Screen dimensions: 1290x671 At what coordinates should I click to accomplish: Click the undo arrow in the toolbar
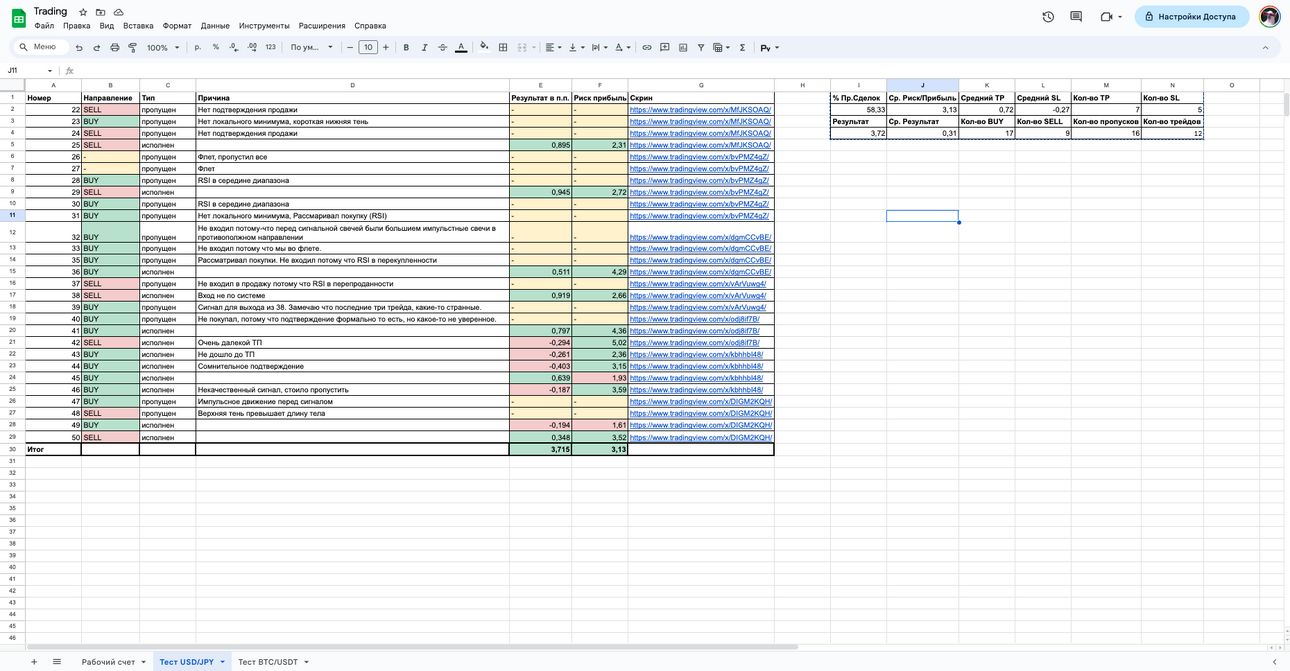pos(79,48)
